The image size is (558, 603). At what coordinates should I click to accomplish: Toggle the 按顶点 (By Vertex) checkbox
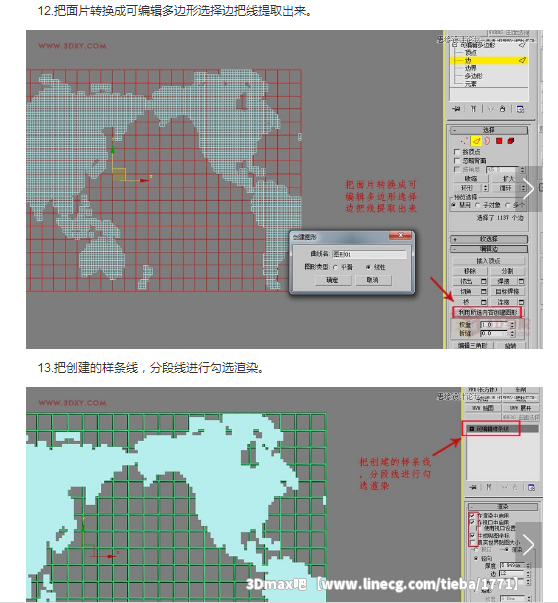click(457, 152)
